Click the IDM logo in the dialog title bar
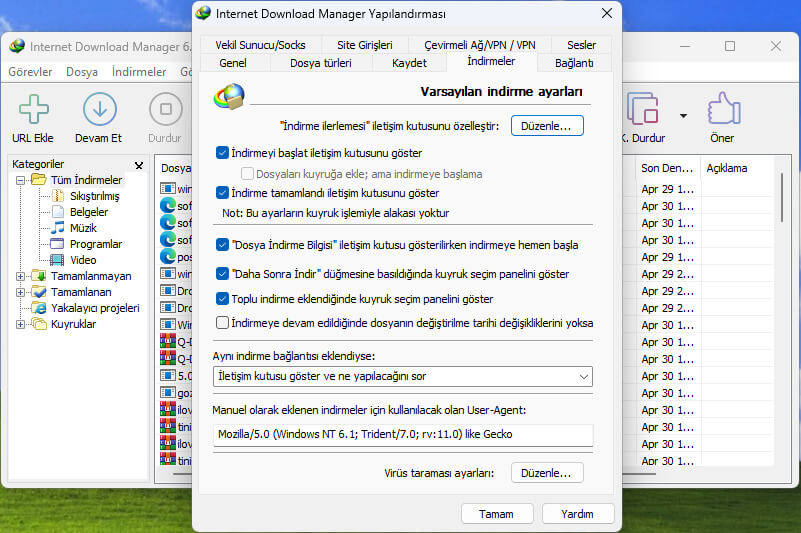 [203, 13]
